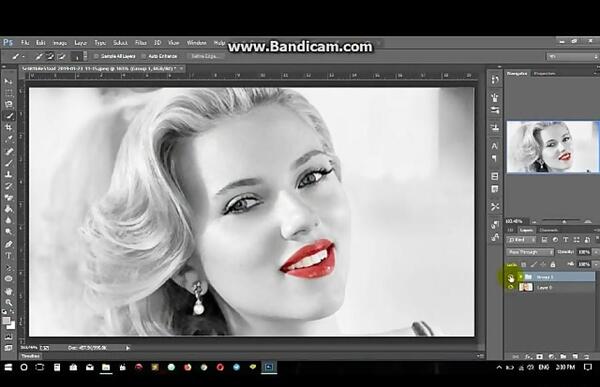
Task: Select the Spot Healing Brush tool
Action: (8, 151)
